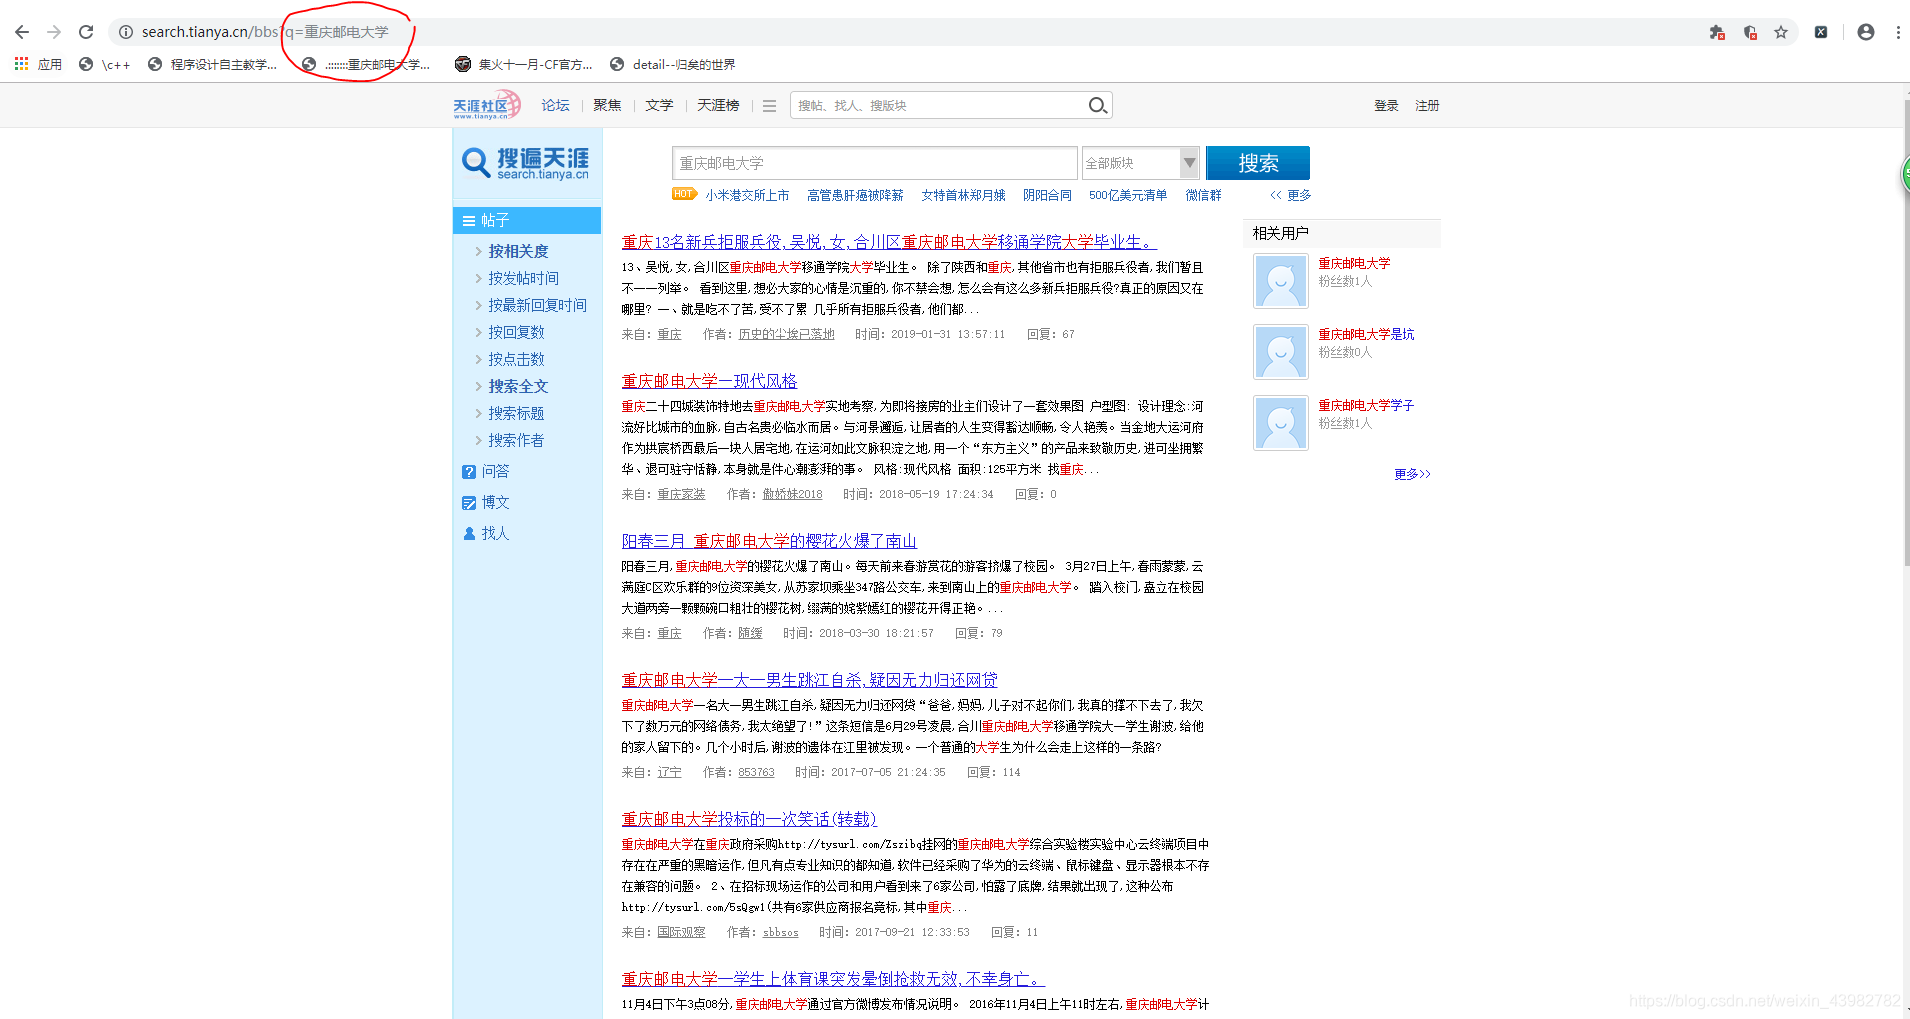Image resolution: width=1910 pixels, height=1019 pixels.
Task: Open the 聚焦 navigation item
Action: (607, 105)
